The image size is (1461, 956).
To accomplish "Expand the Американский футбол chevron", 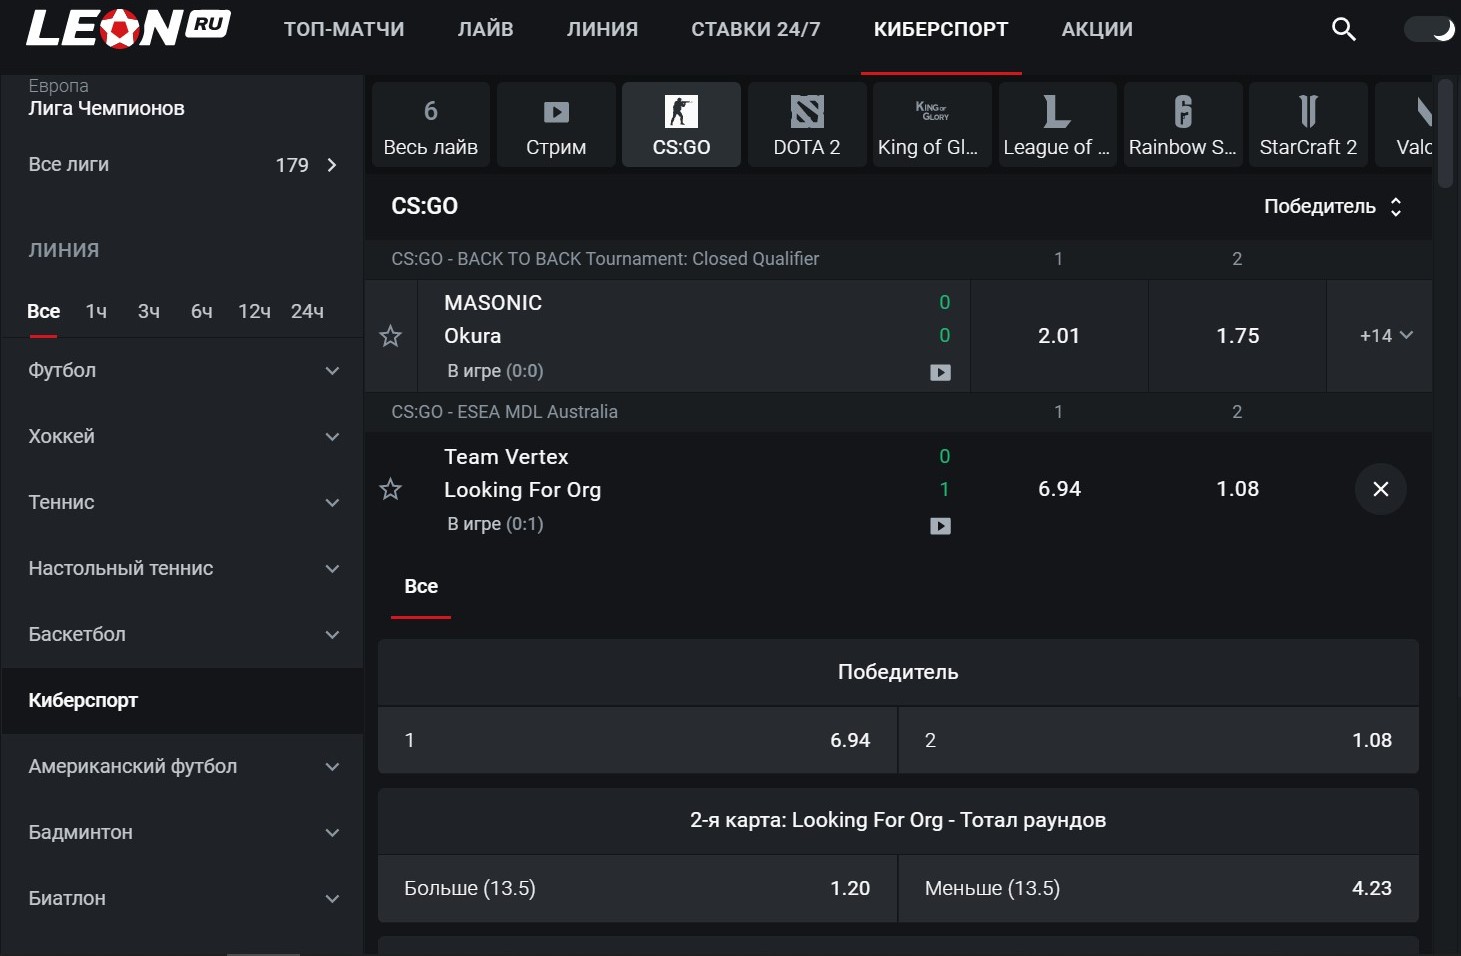I will (x=332, y=767).
